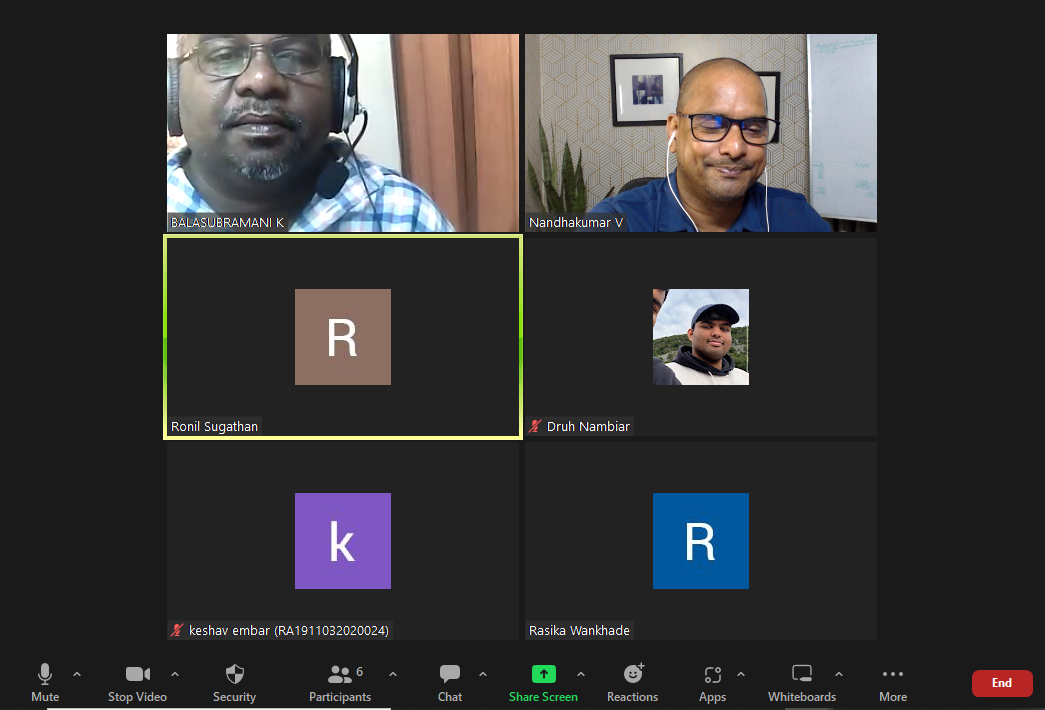Viewport: 1045px width, 710px height.
Task: Expand the Apps options arrow
Action: coord(741,674)
